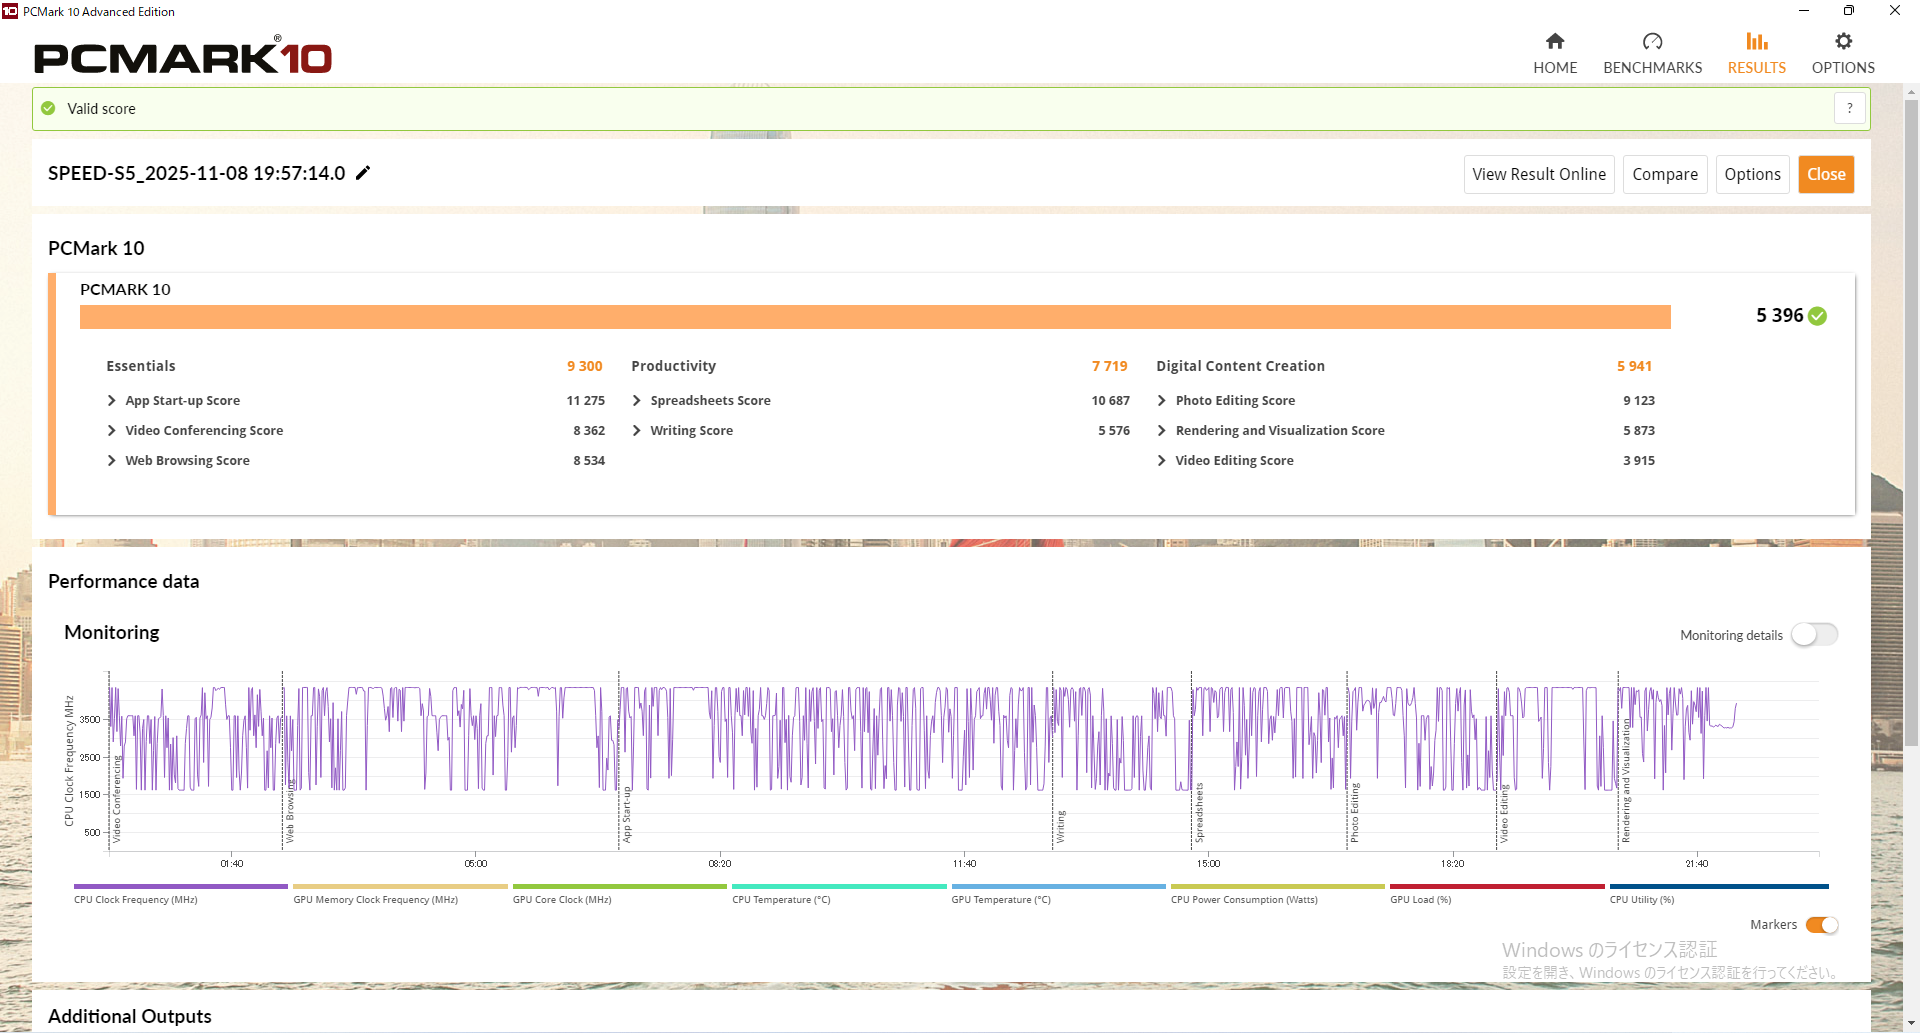Screen dimensions: 1920x1033
Task: Click the Home house icon
Action: click(x=1554, y=41)
